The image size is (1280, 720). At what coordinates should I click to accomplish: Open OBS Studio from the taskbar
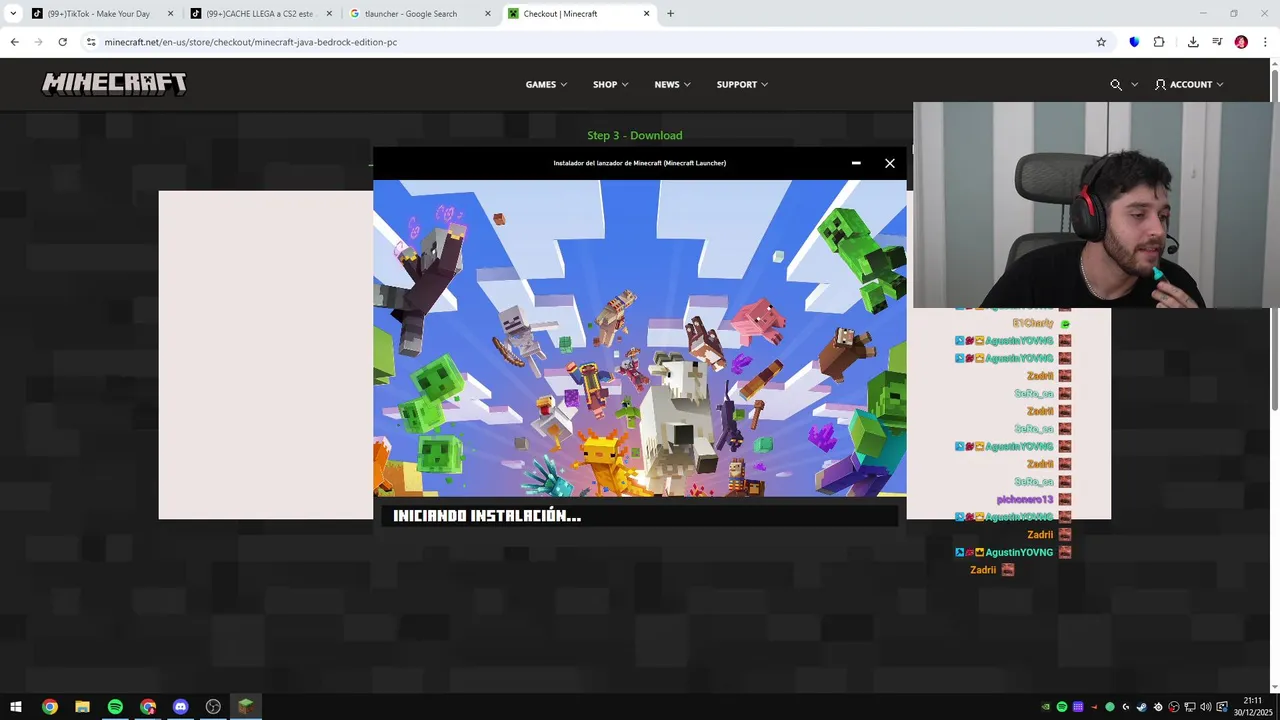tap(213, 707)
